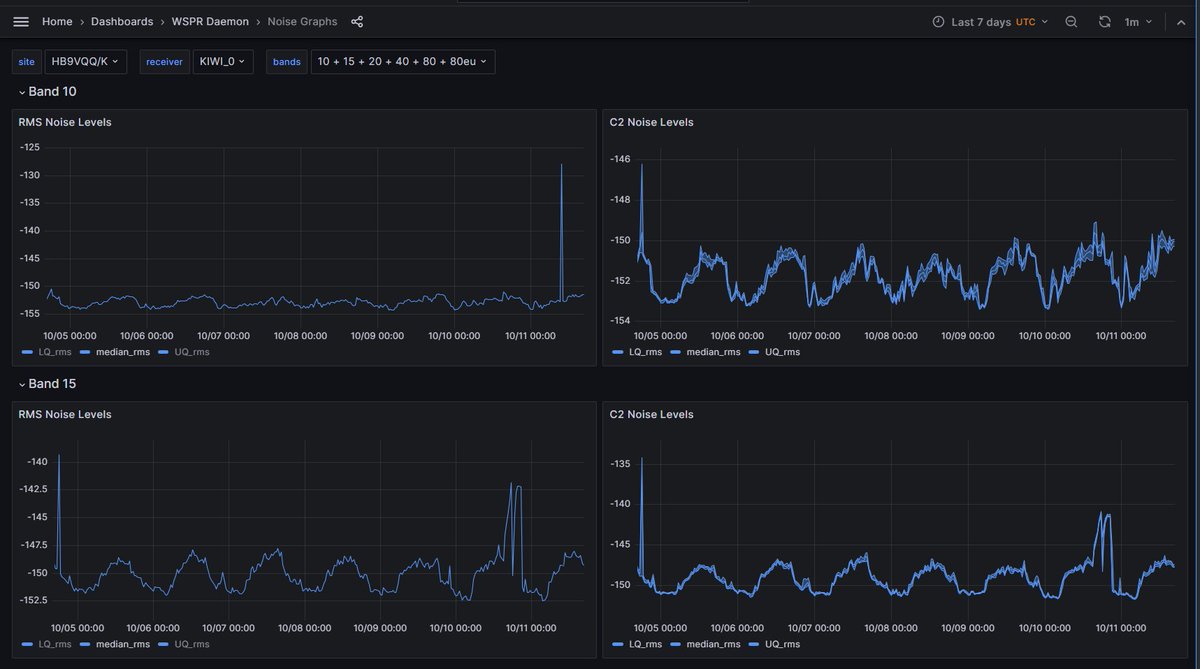
Task: Open Dashboards from the breadcrumb
Action: pos(122,21)
